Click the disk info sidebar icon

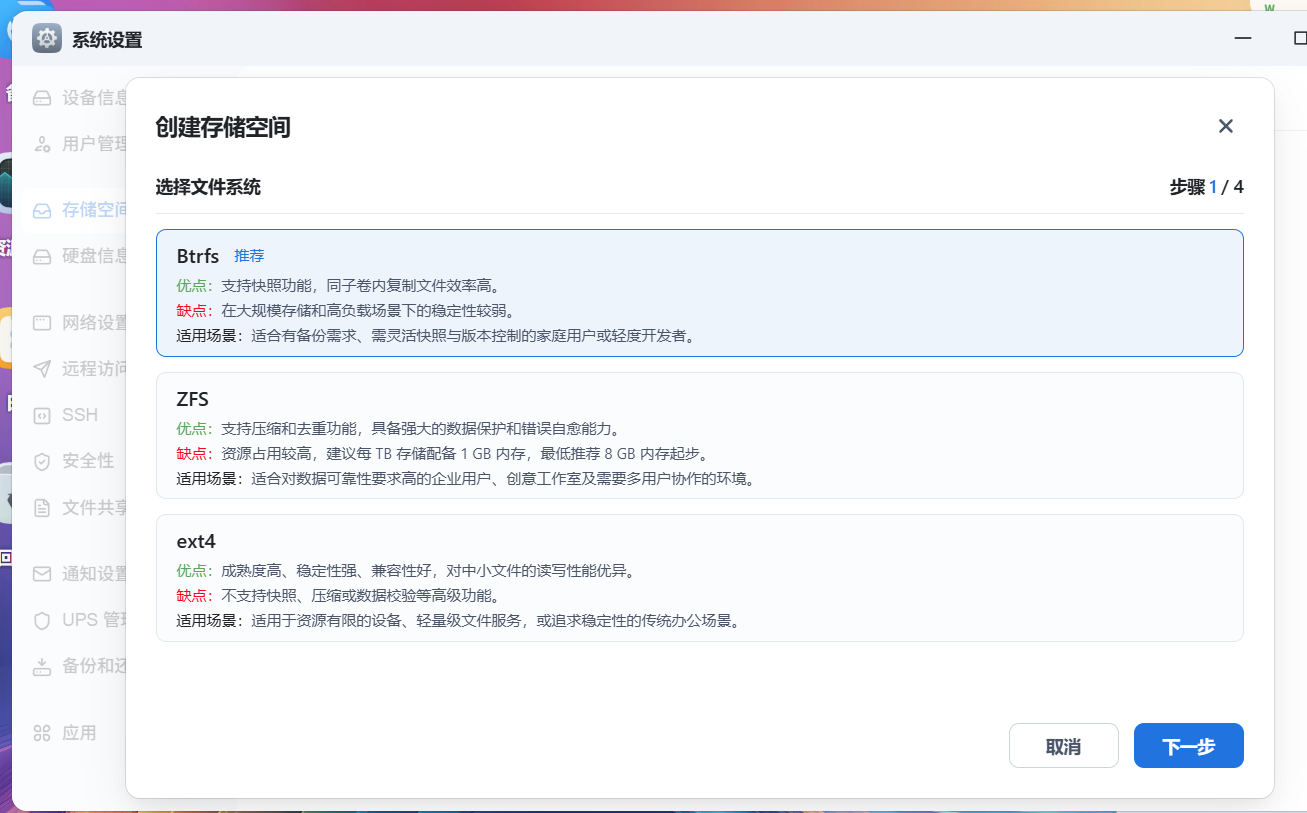pos(42,256)
